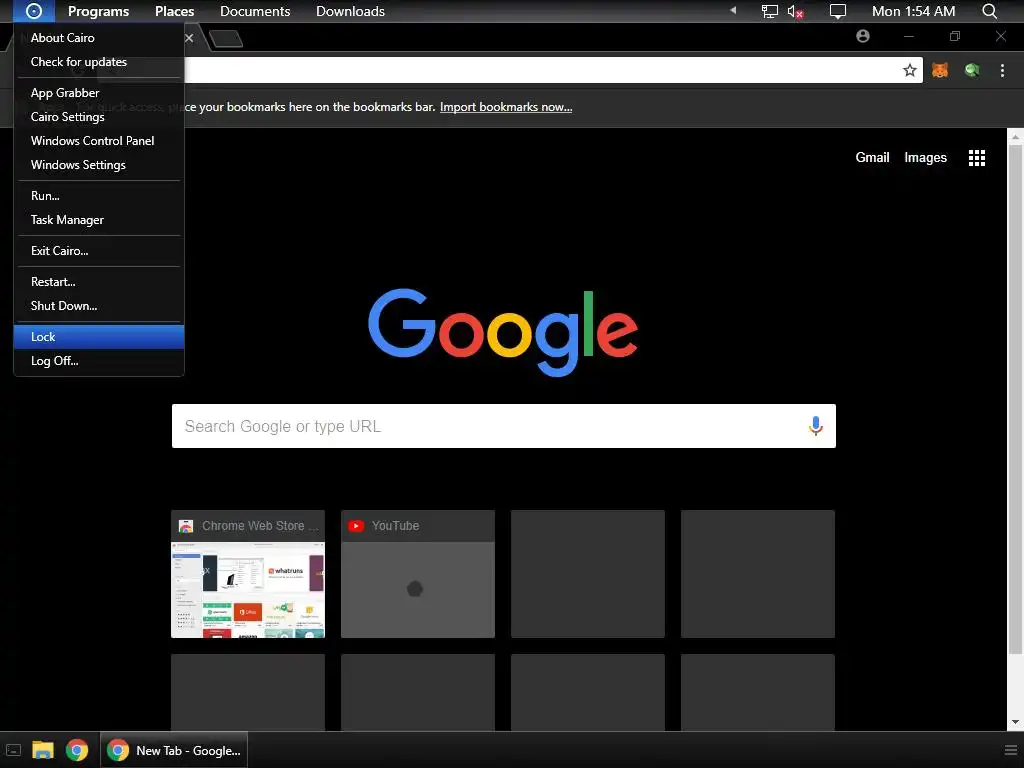Launch pinned Chrome icon in taskbar
The height and width of the screenshot is (768, 1024).
tap(77, 750)
